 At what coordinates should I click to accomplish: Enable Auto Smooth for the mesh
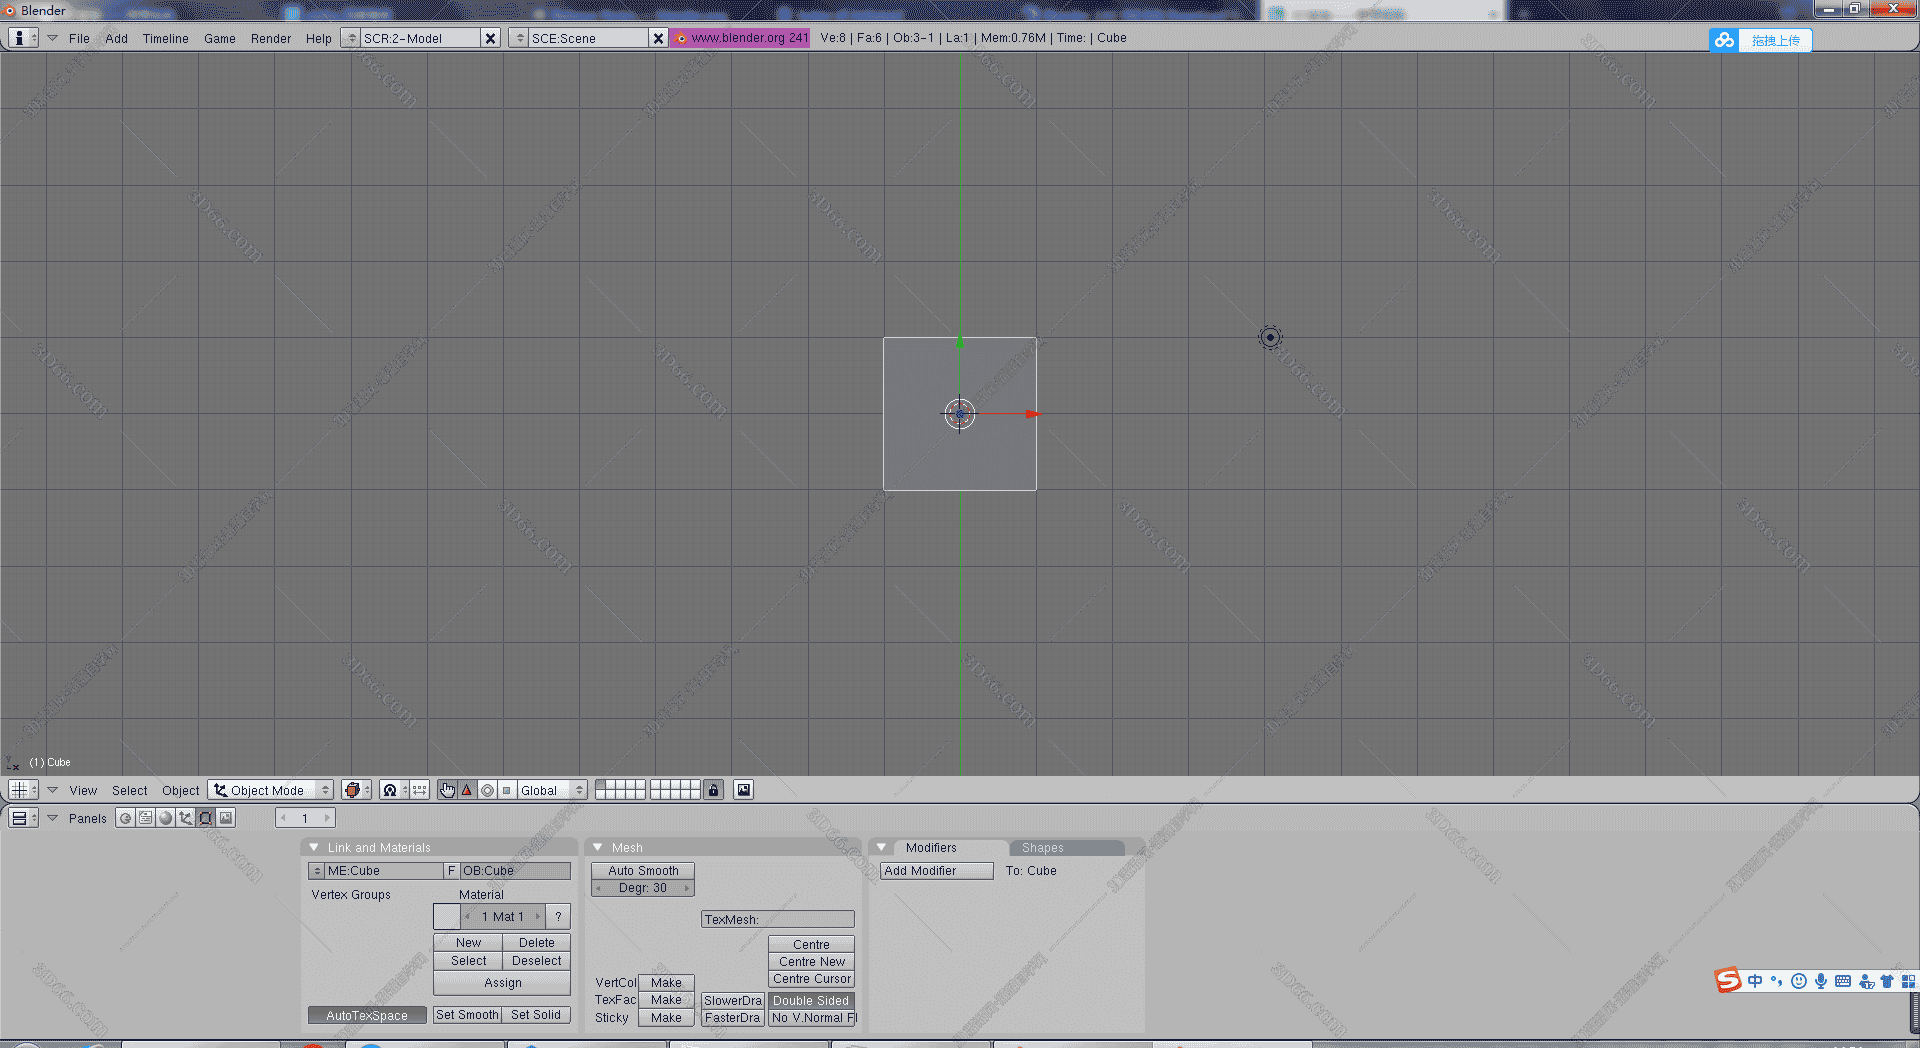tap(643, 871)
